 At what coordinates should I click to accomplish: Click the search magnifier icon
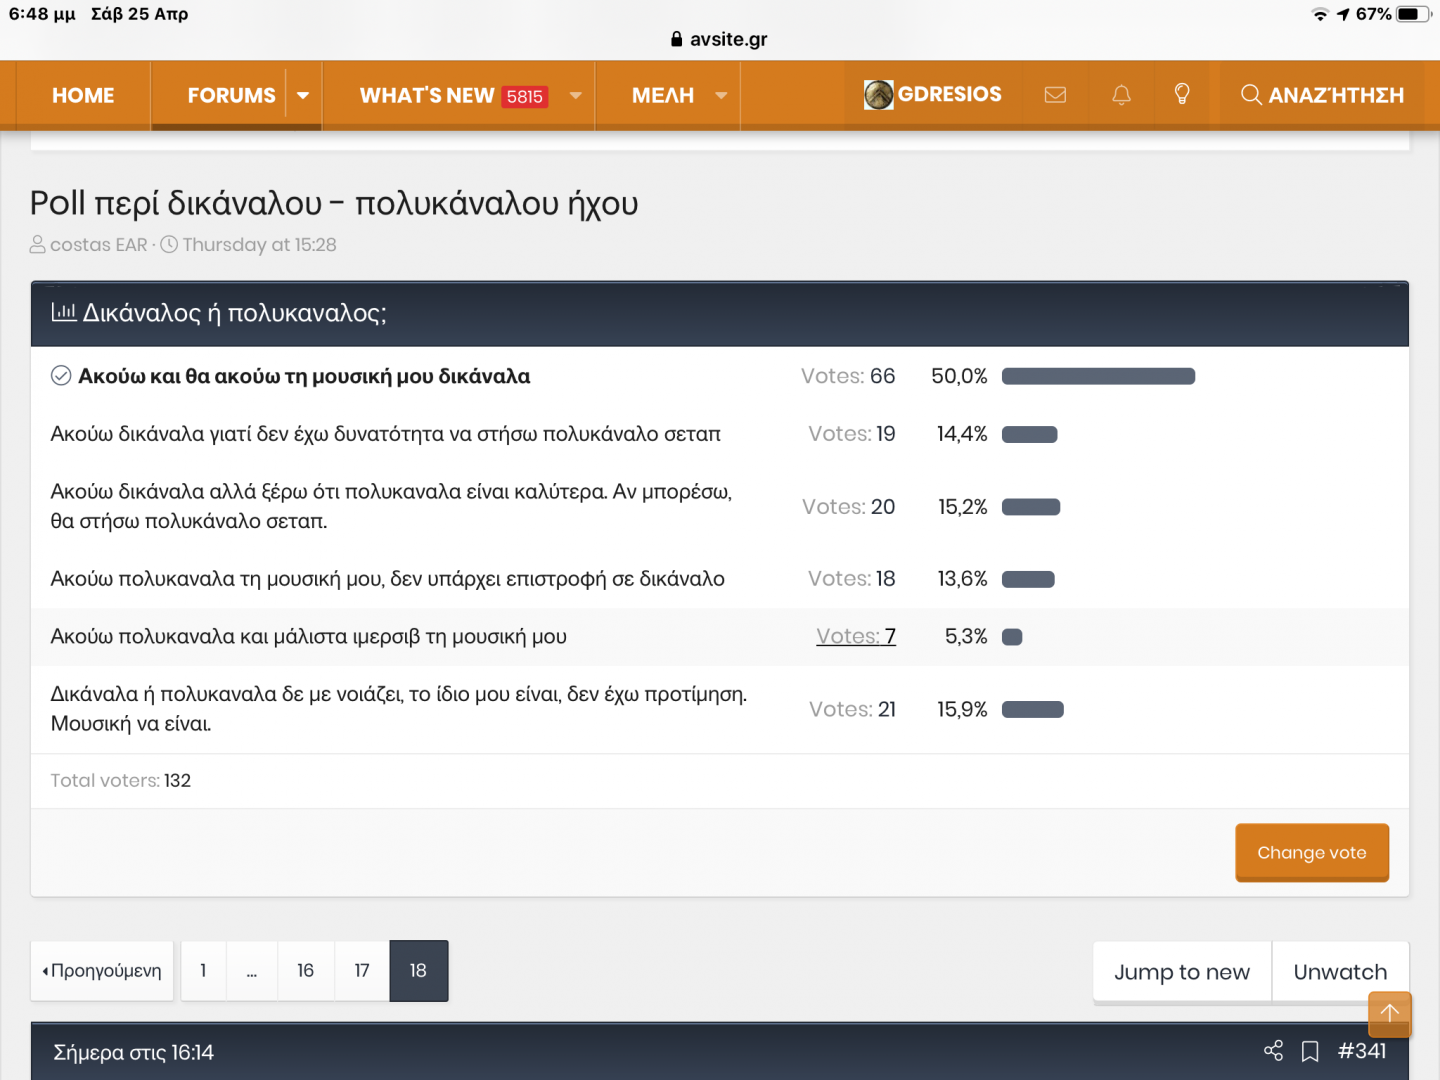coord(1251,95)
